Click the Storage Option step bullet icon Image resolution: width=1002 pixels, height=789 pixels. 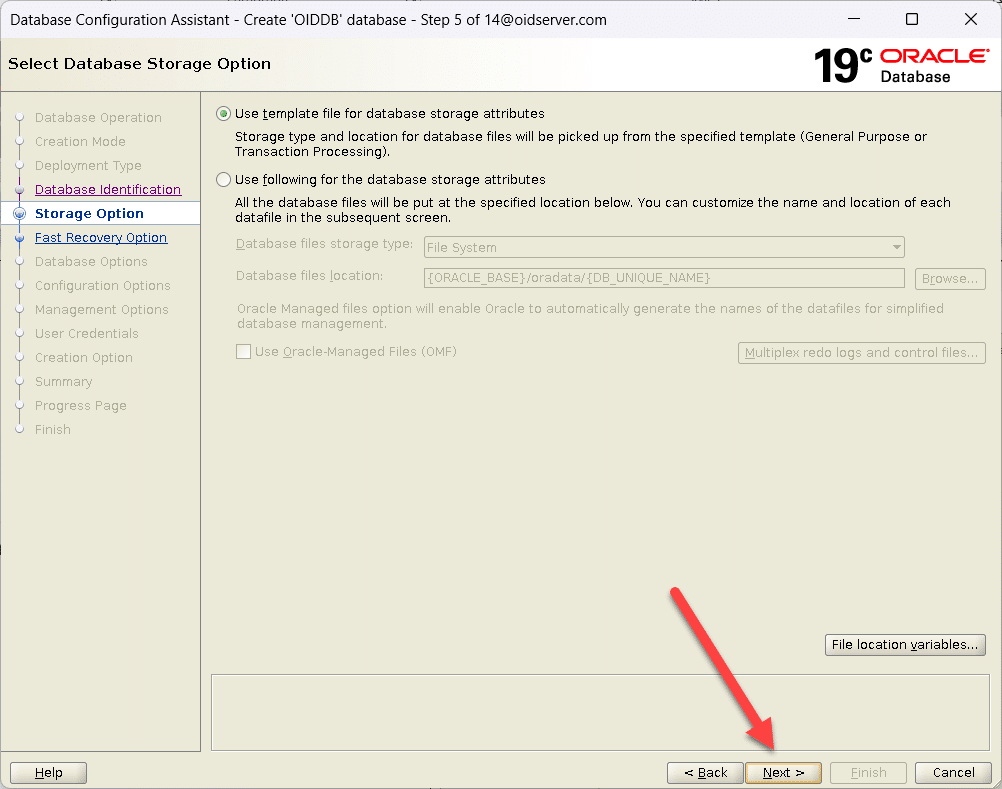pyautogui.click(x=19, y=214)
